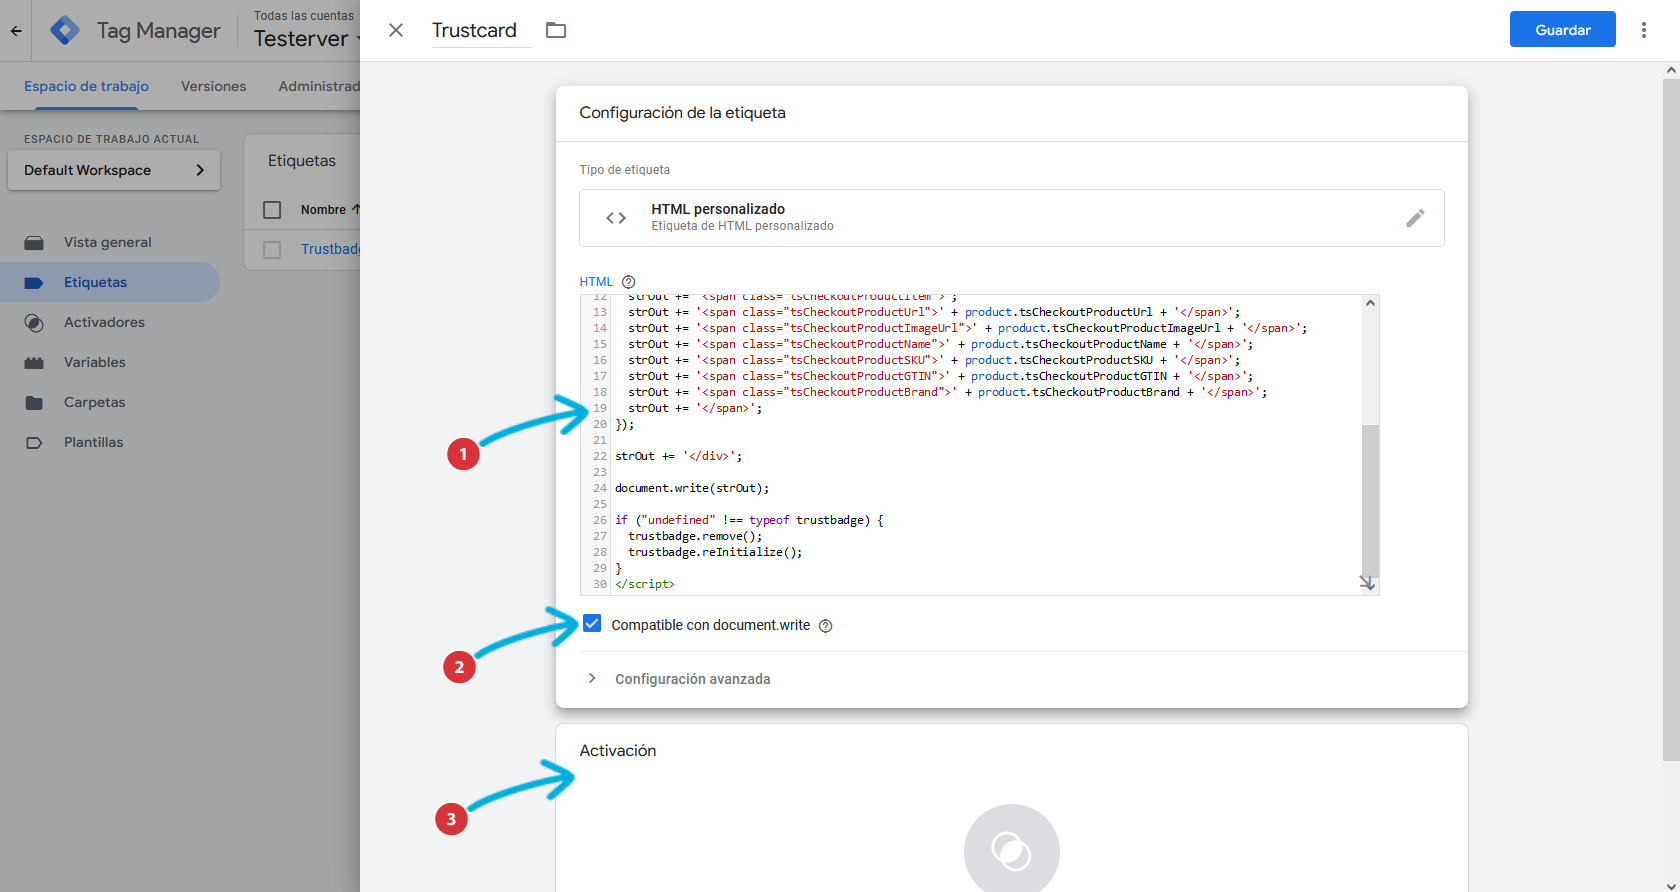Open Etiquetas in sidebar
The height and width of the screenshot is (892, 1680).
coord(108,282)
